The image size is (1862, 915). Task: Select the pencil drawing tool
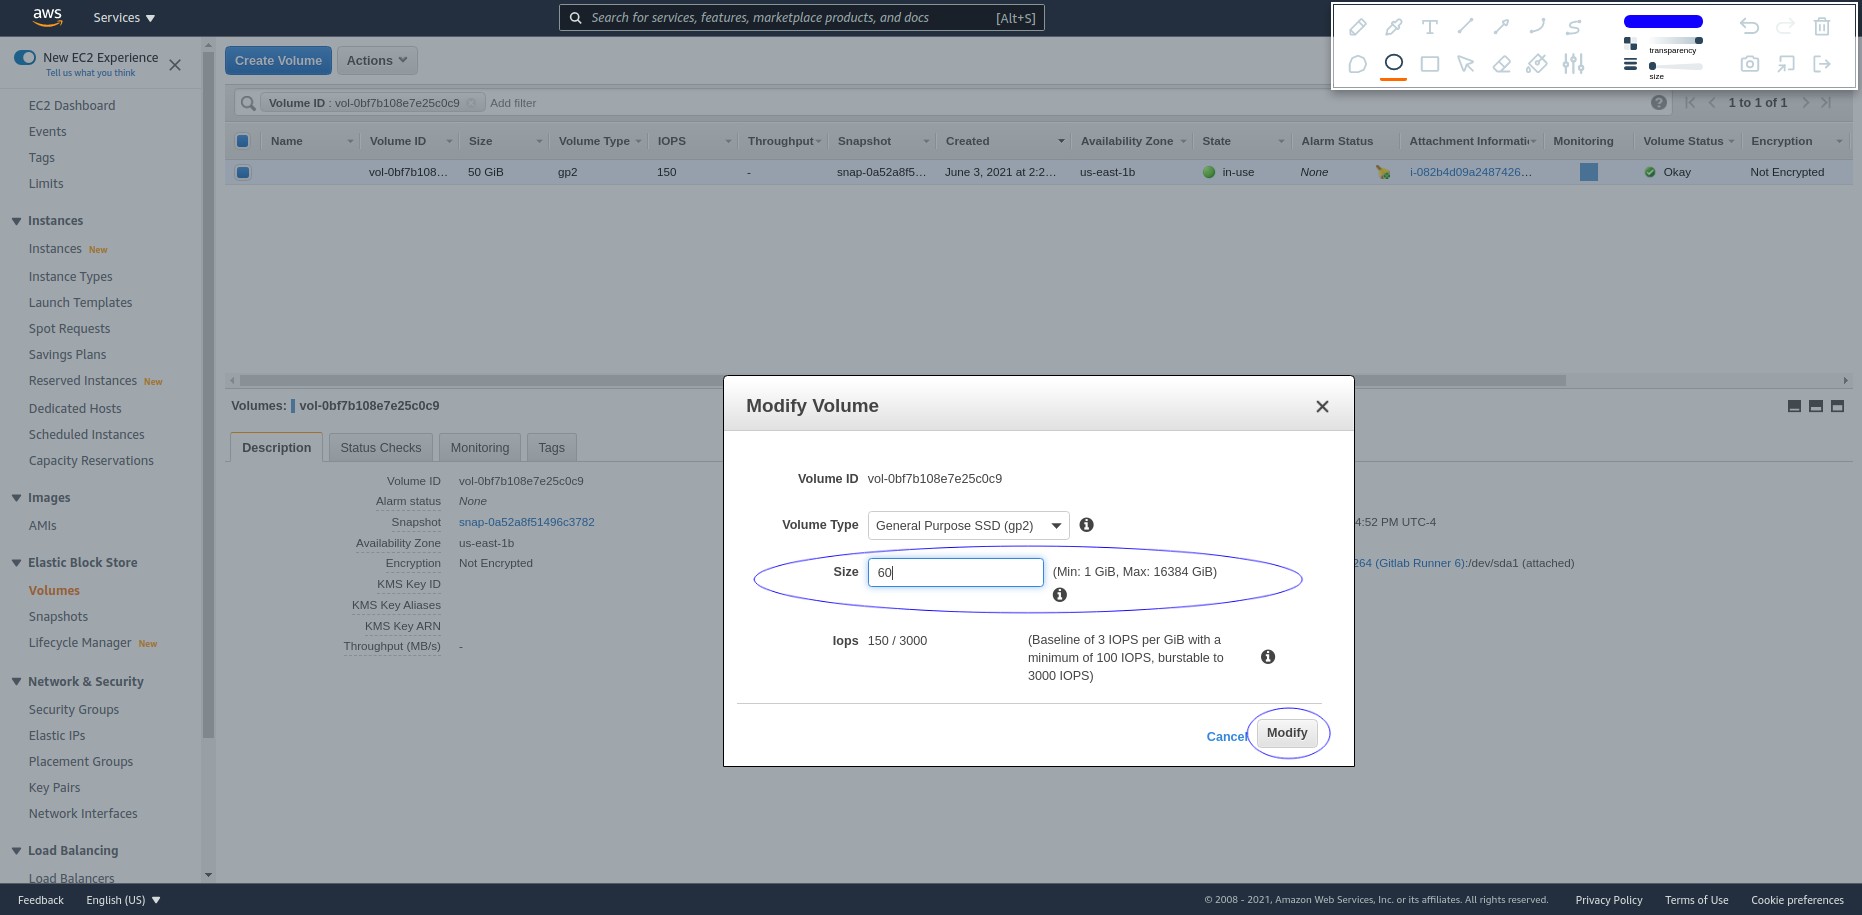[x=1357, y=27]
